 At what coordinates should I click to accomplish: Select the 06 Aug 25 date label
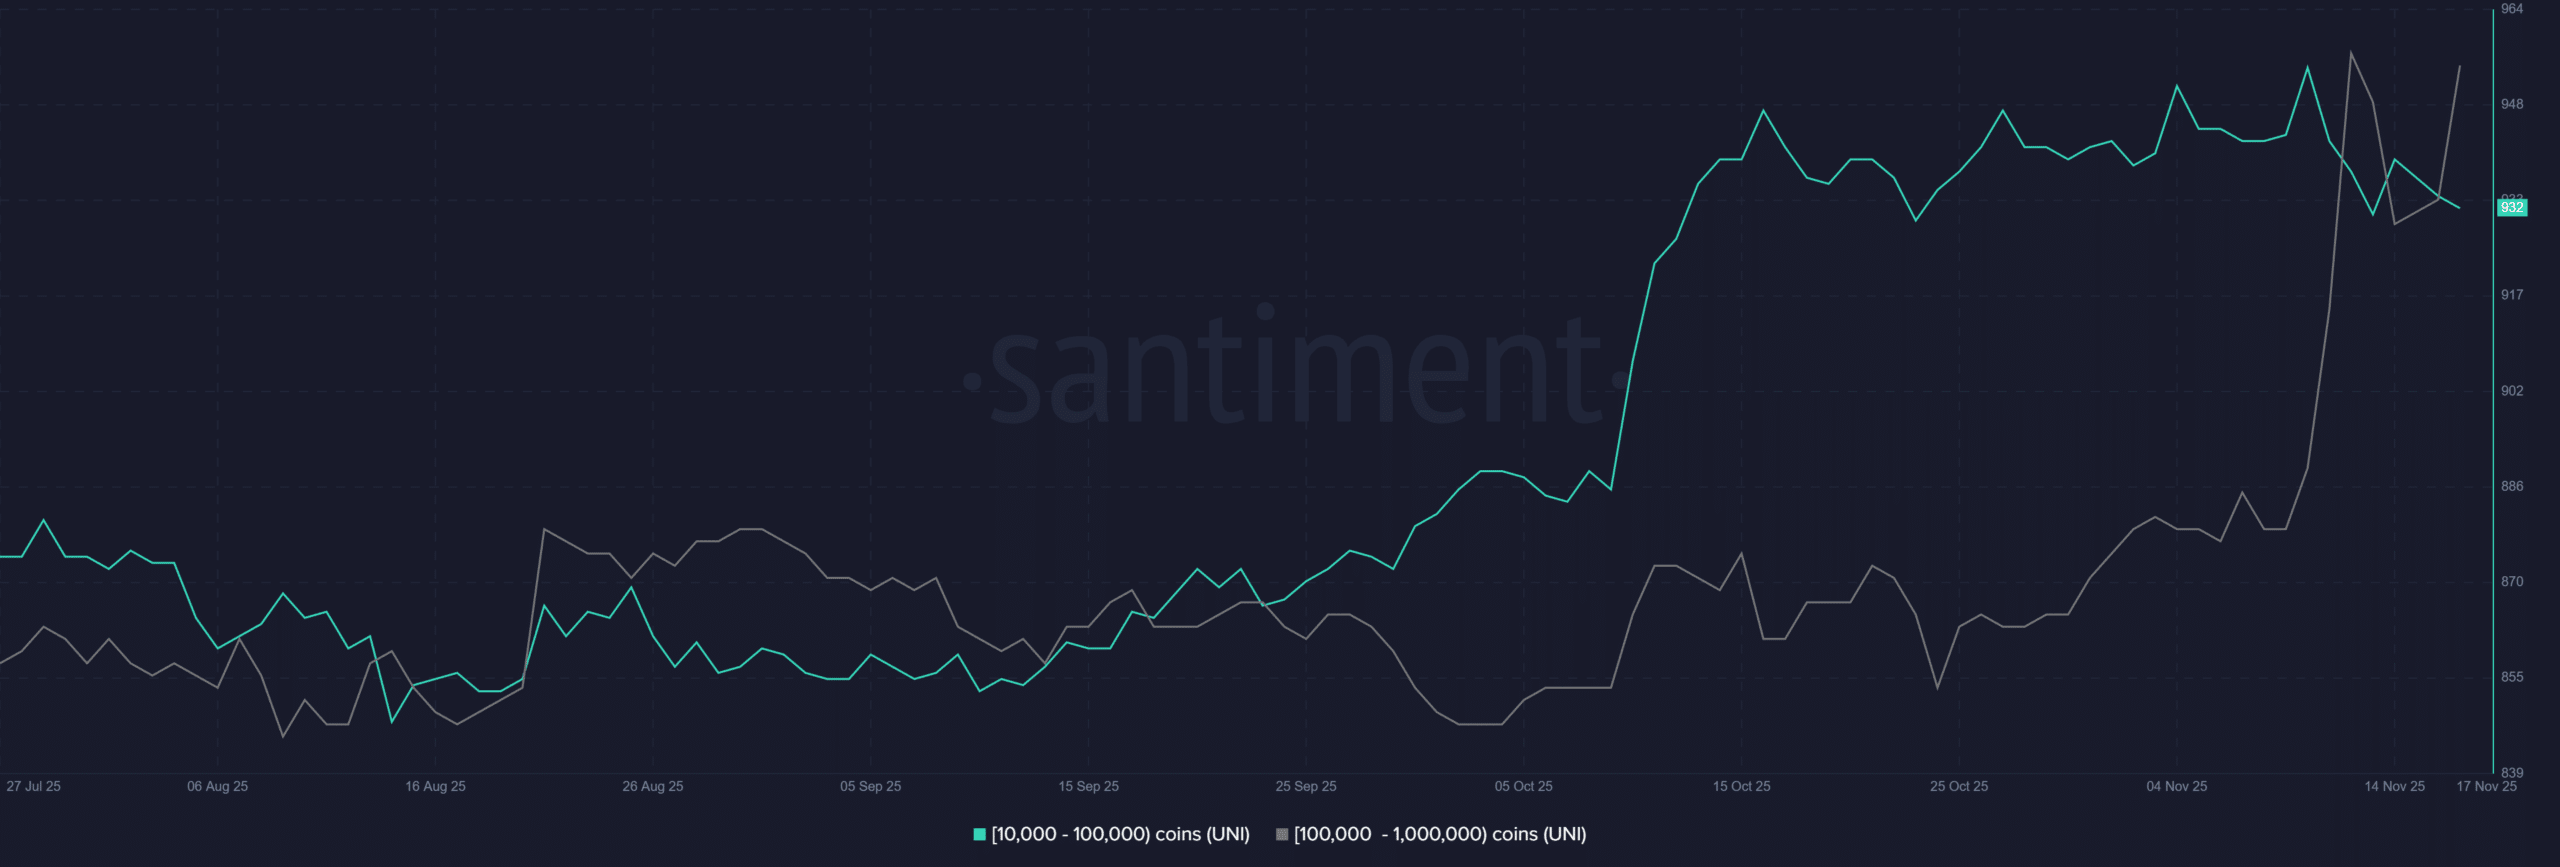[x=217, y=786]
